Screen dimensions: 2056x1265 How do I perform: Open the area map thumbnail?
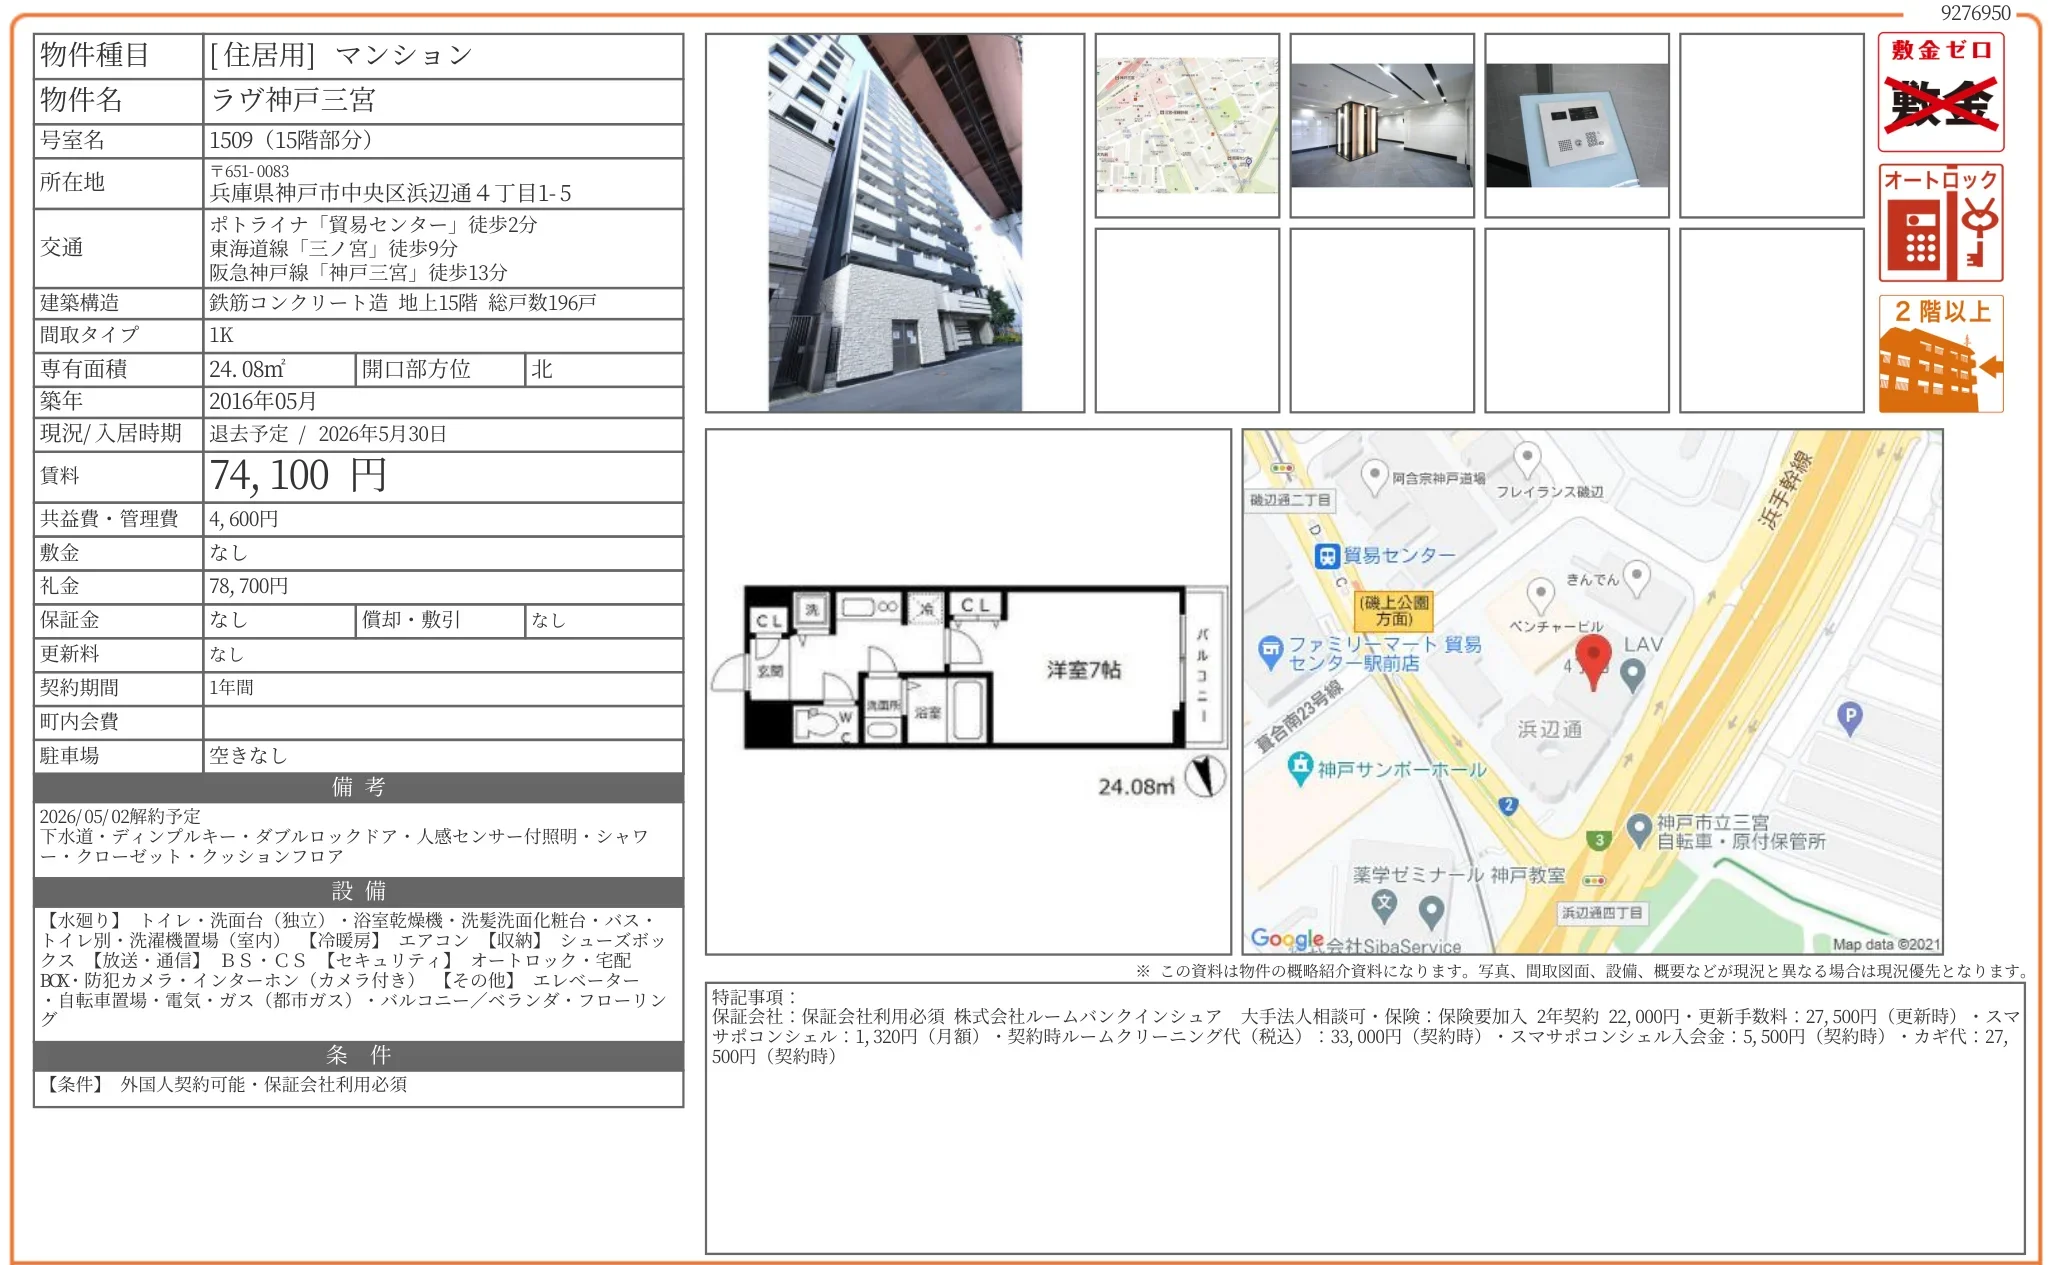[1186, 125]
